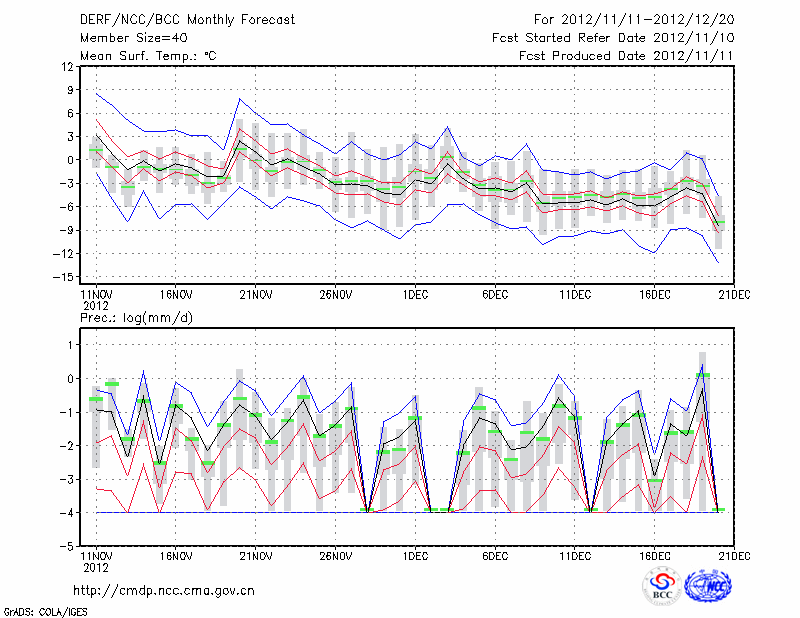Image resolution: width=800 pixels, height=618 pixels.
Task: Click 11NOV 2012 label under temperature chart
Action: click(95, 299)
